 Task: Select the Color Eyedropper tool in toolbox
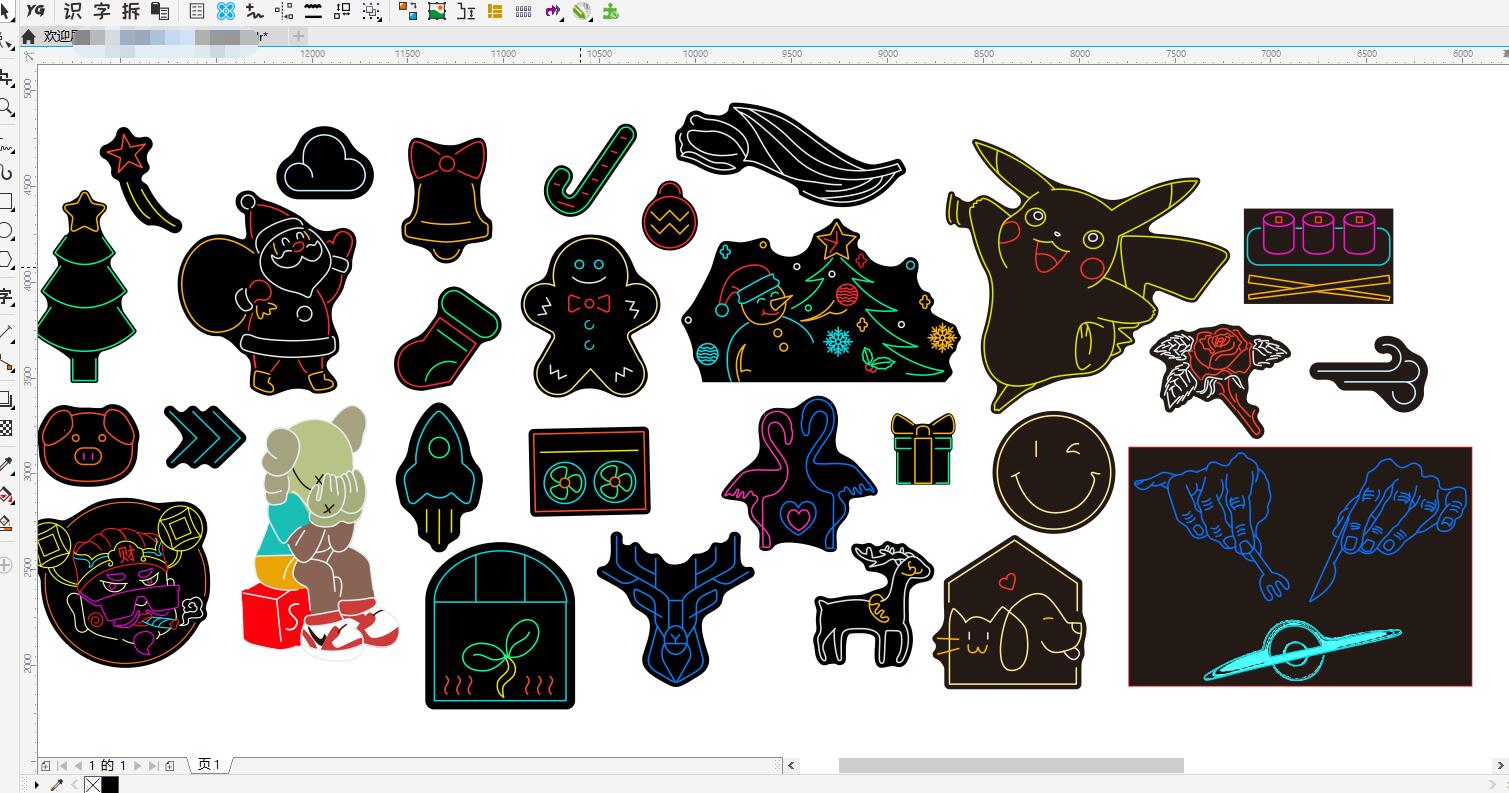[x=7, y=465]
